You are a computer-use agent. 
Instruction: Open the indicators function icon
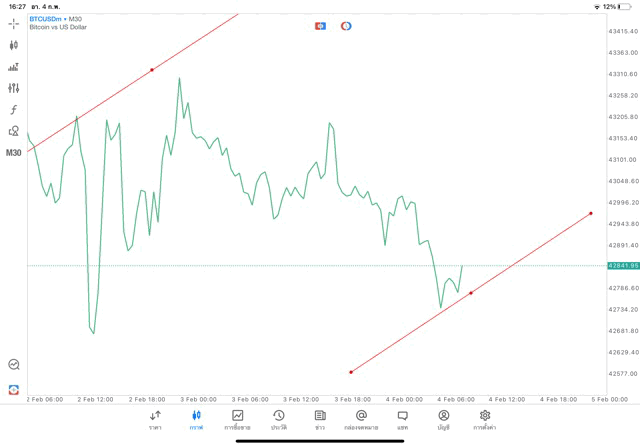click(14, 110)
